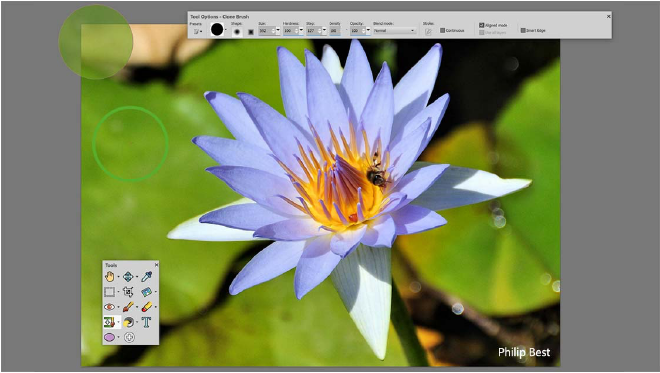Viewport: 660px width, 373px height.
Task: Choose the rectangular Selection tool
Action: (109, 292)
